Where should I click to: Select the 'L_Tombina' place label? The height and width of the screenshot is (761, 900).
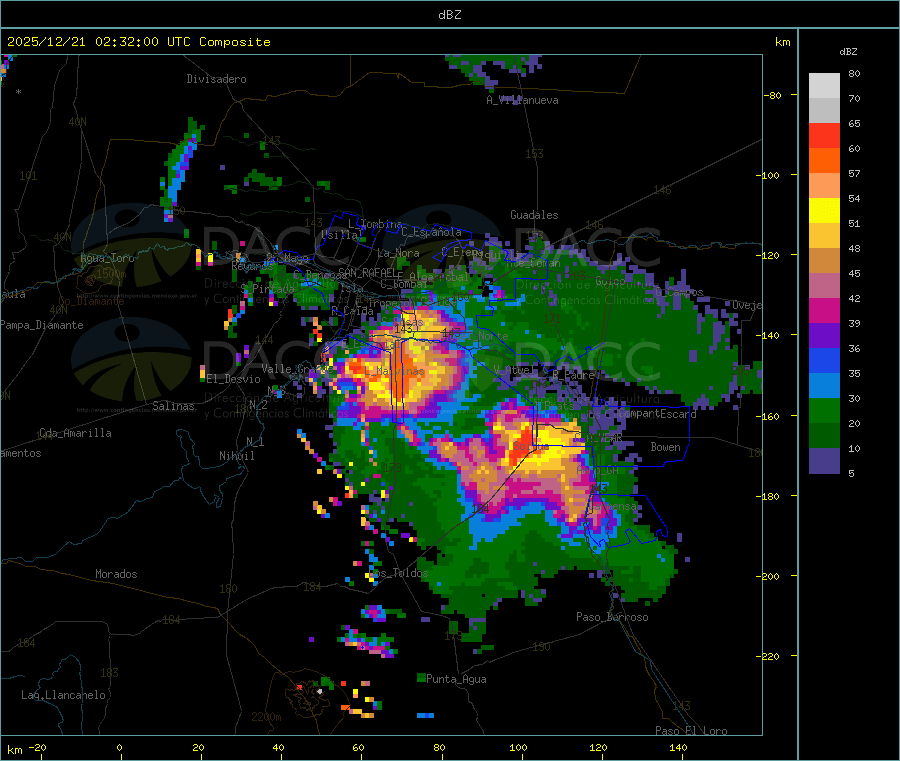375,224
